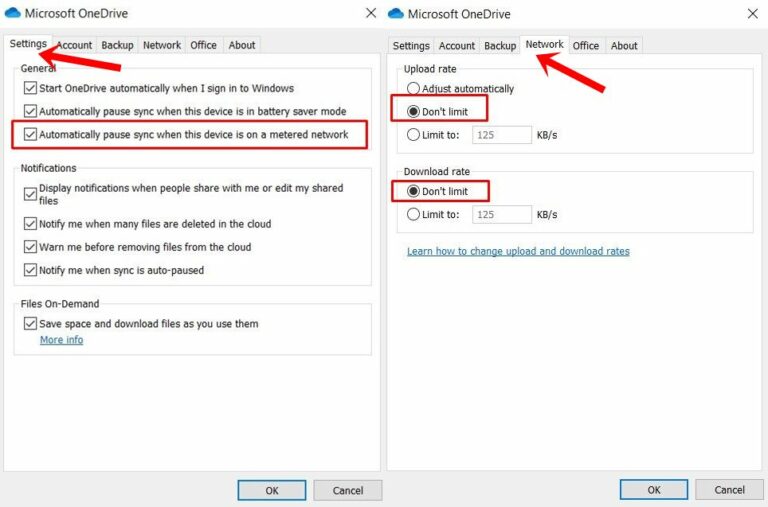Open About tab in right window
768x507 pixels.
coord(624,46)
